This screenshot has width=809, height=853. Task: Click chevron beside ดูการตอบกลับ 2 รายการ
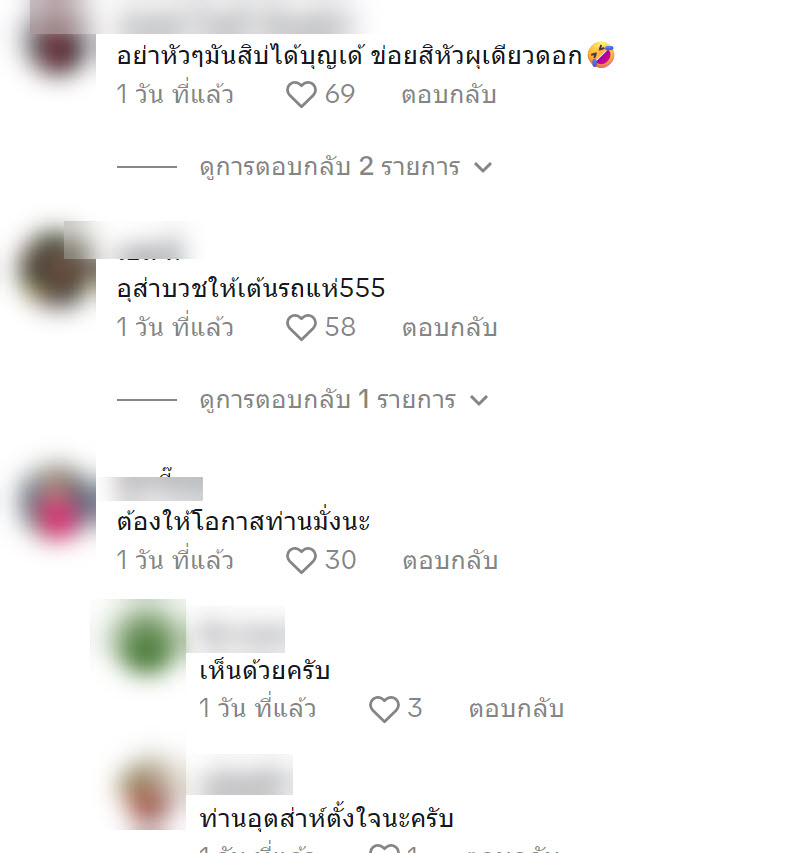(483, 167)
